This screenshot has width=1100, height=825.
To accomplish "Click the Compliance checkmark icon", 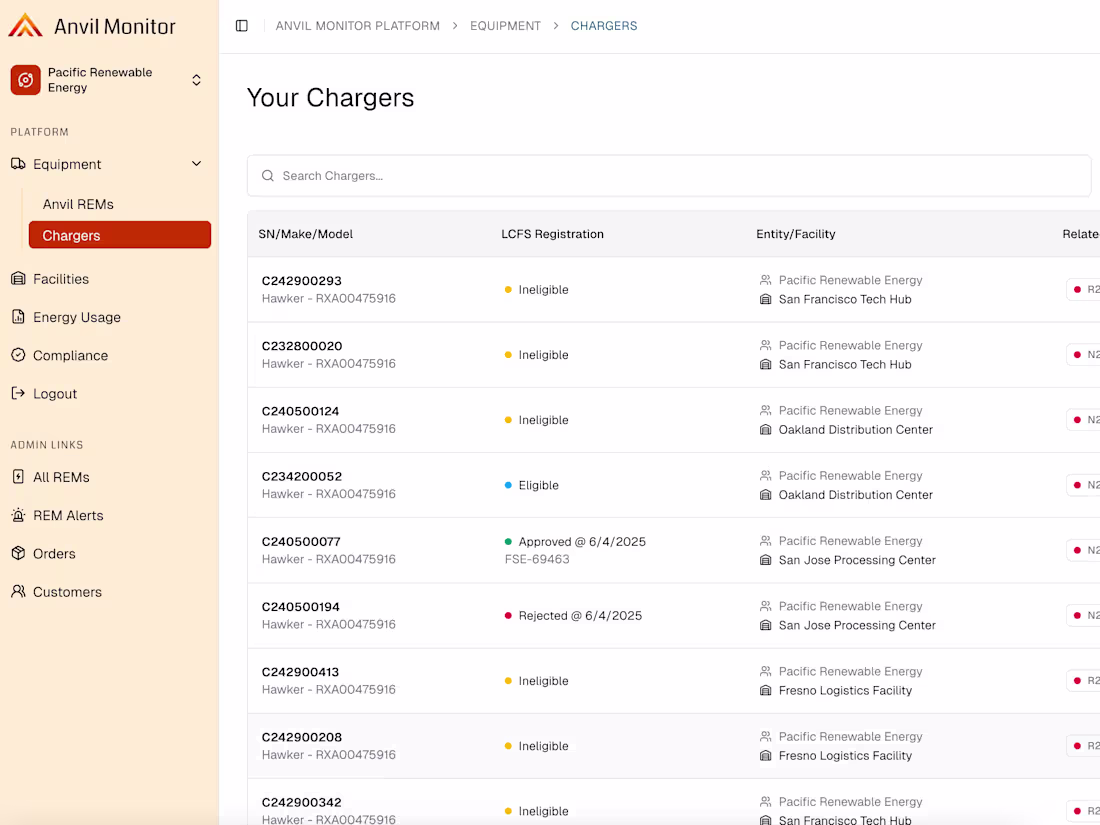I will pos(18,355).
